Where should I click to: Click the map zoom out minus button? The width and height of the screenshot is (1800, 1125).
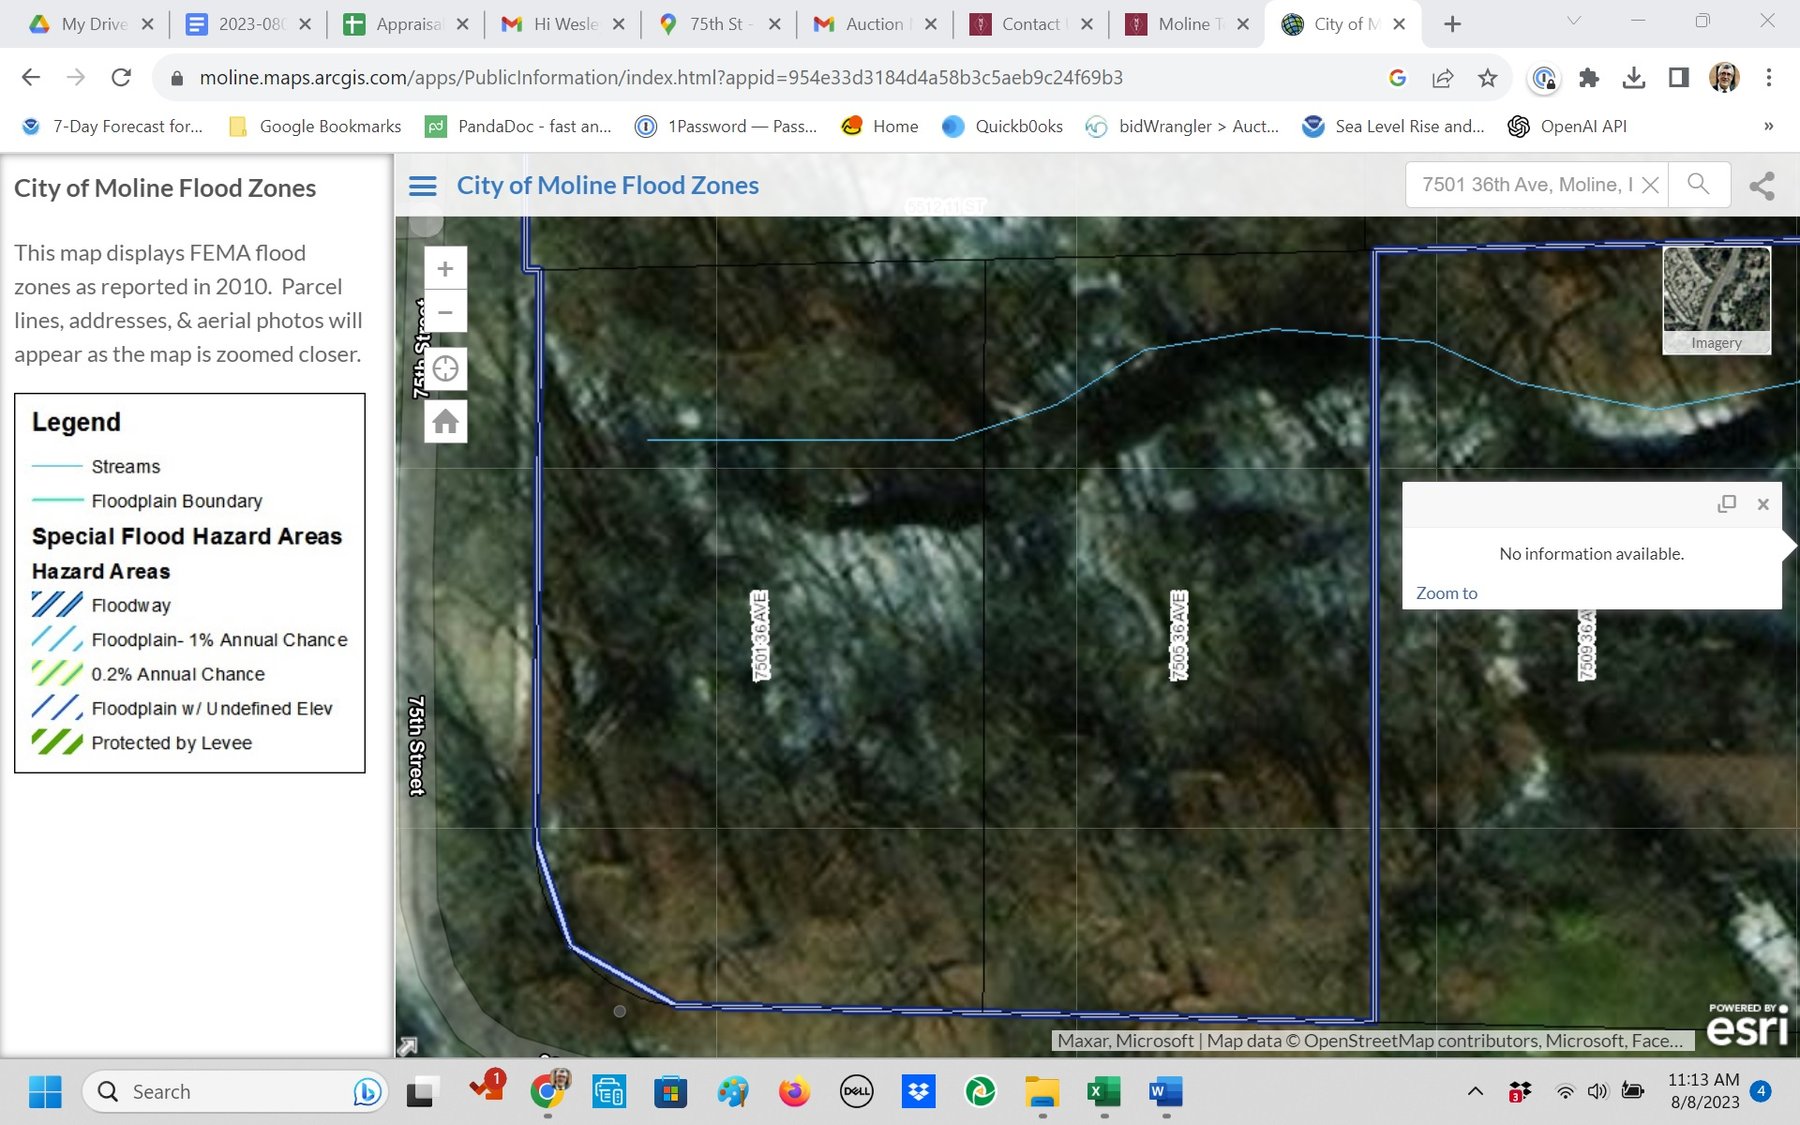pyautogui.click(x=445, y=313)
